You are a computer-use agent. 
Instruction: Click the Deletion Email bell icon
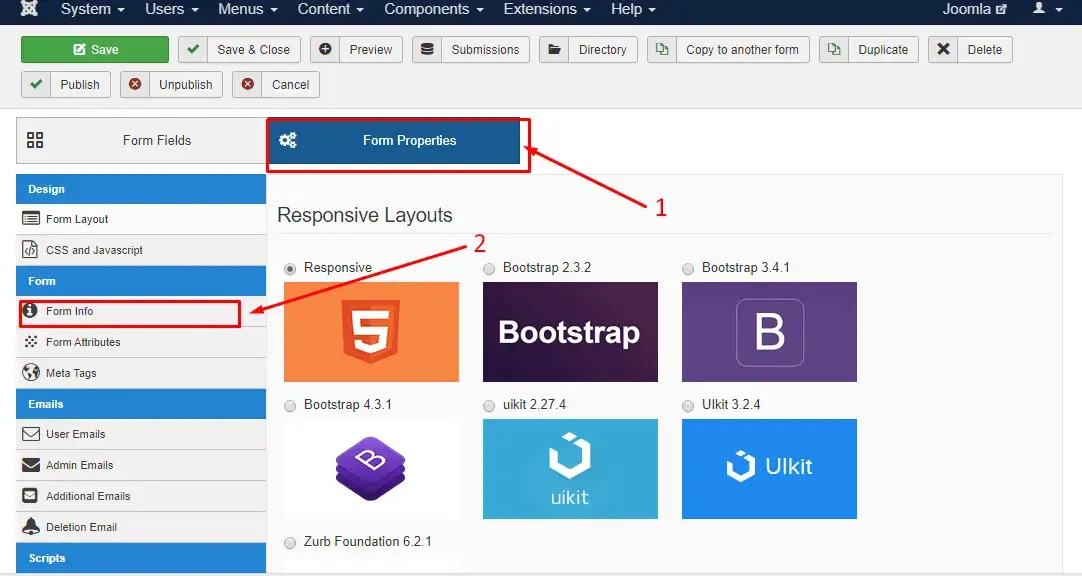(x=31, y=526)
